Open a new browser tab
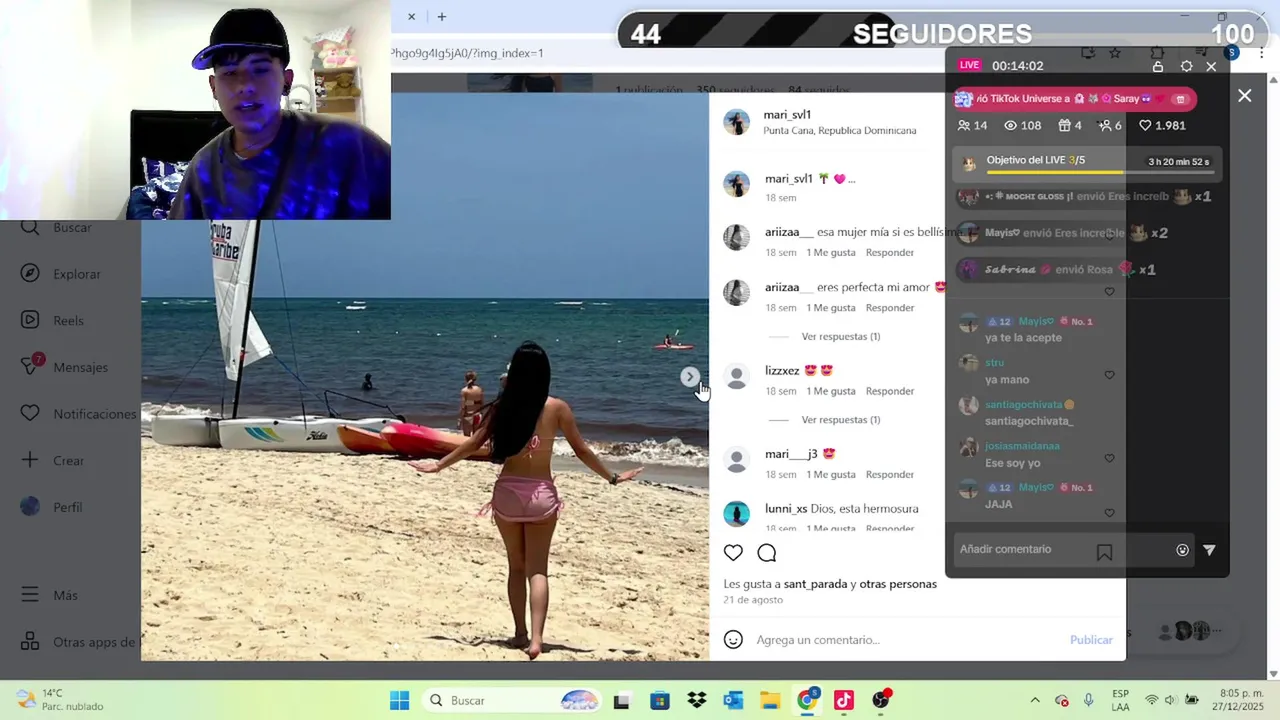Screen dimensions: 1280x720 click(441, 17)
